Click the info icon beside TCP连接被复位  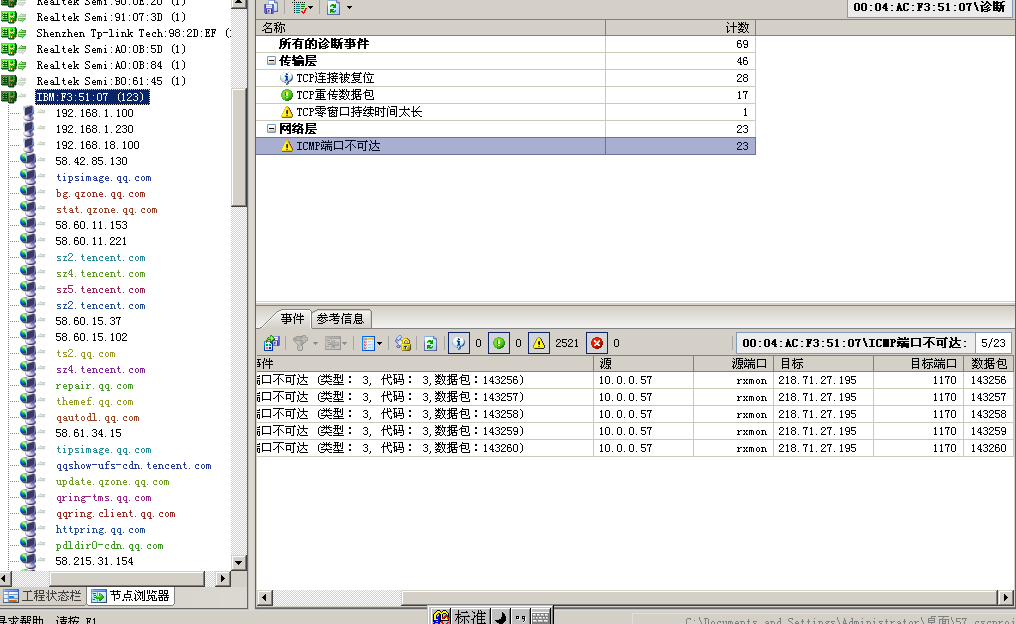coord(286,78)
